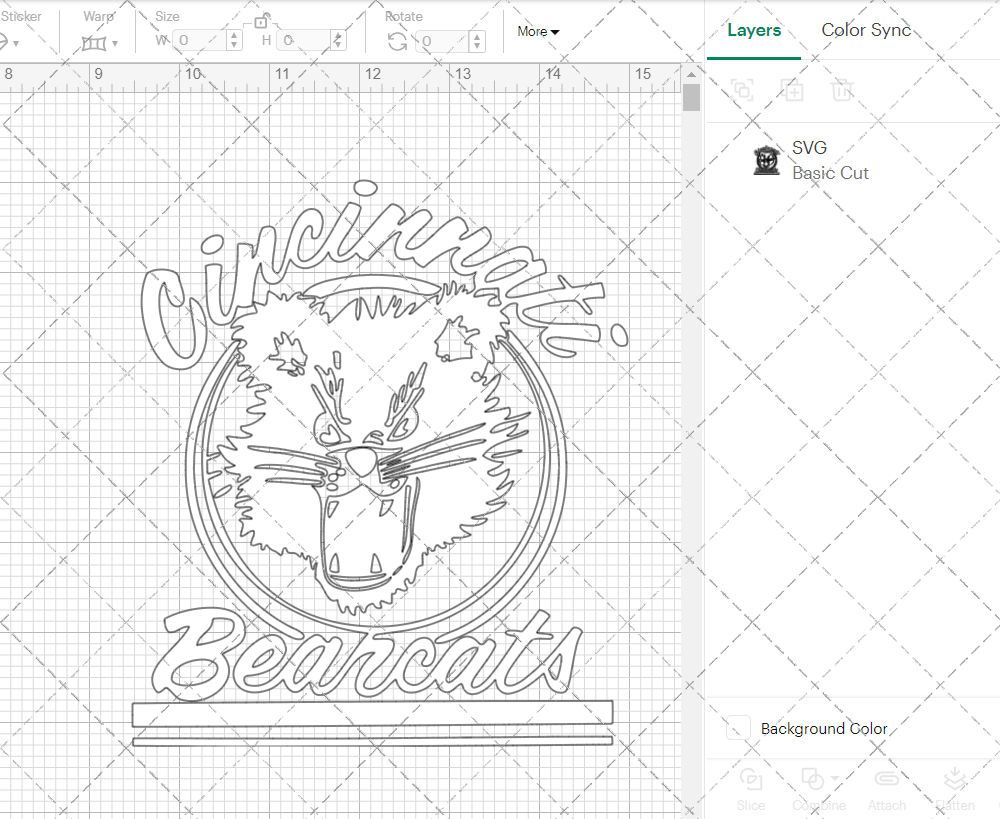The height and width of the screenshot is (819, 1000).
Task: Click the Sticker tool icon
Action: pyautogui.click(x=8, y=40)
